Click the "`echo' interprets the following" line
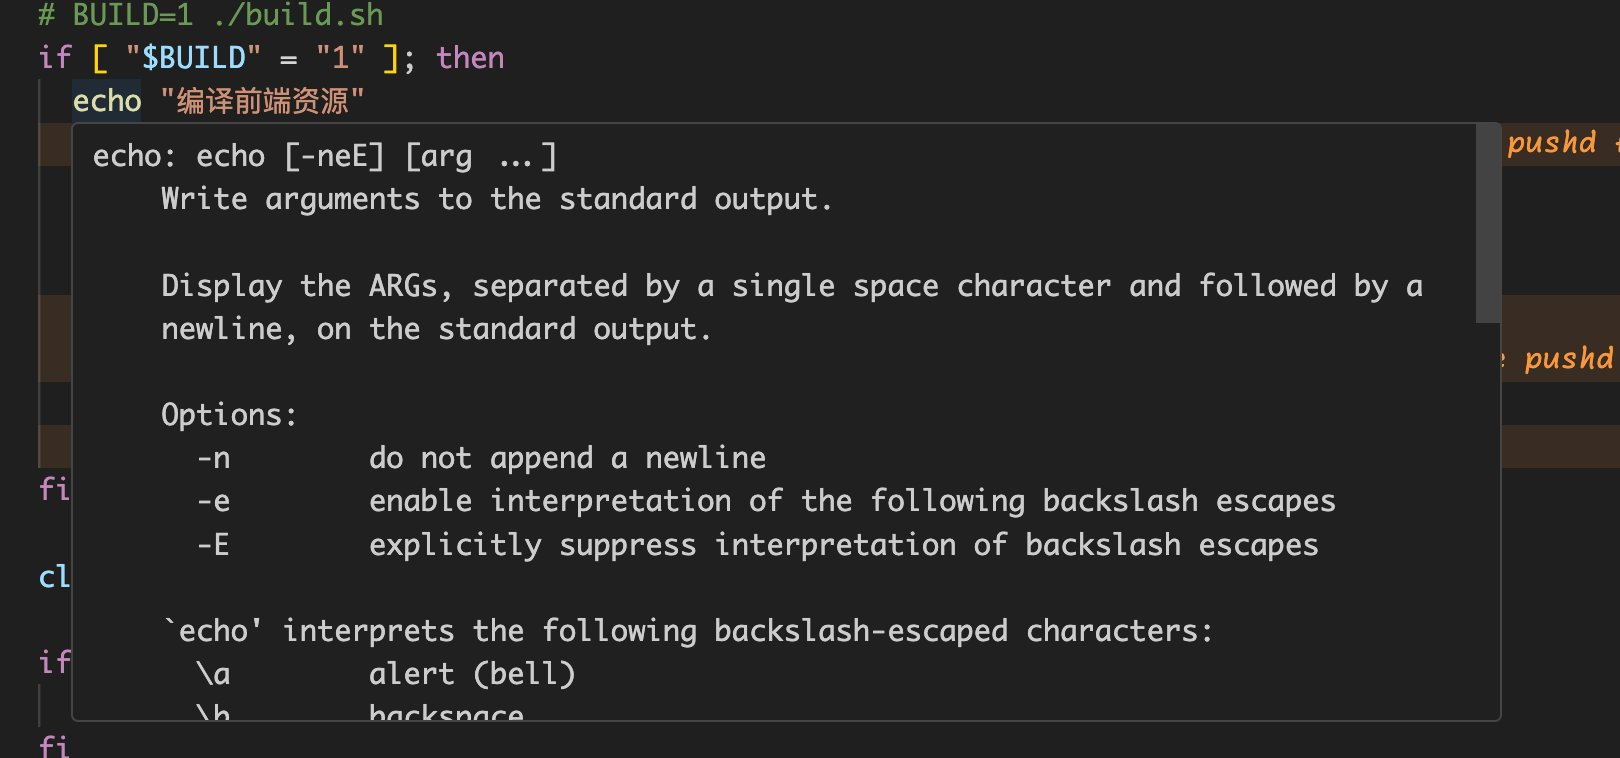This screenshot has height=758, width=1620. coord(688,632)
